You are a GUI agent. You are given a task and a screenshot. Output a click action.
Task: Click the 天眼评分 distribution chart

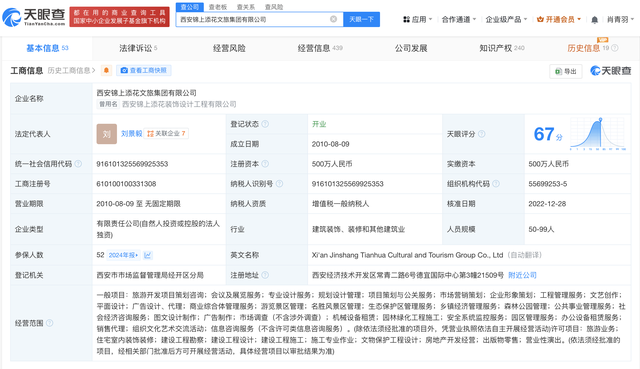pos(598,134)
